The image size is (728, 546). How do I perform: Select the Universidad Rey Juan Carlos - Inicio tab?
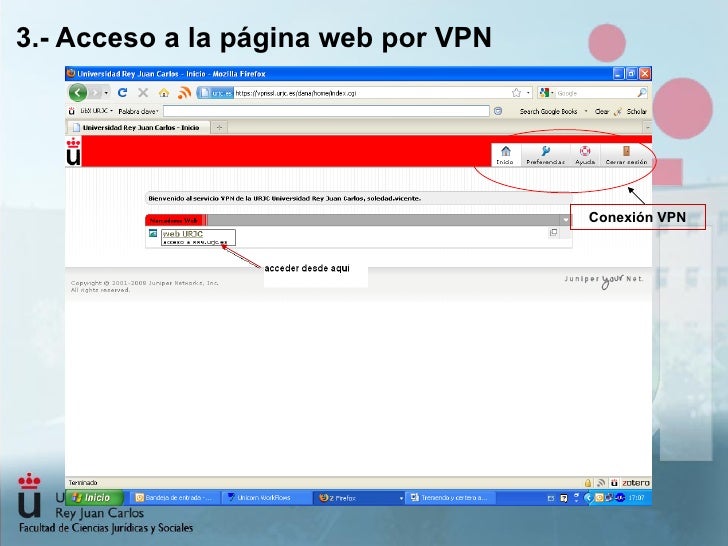138,127
